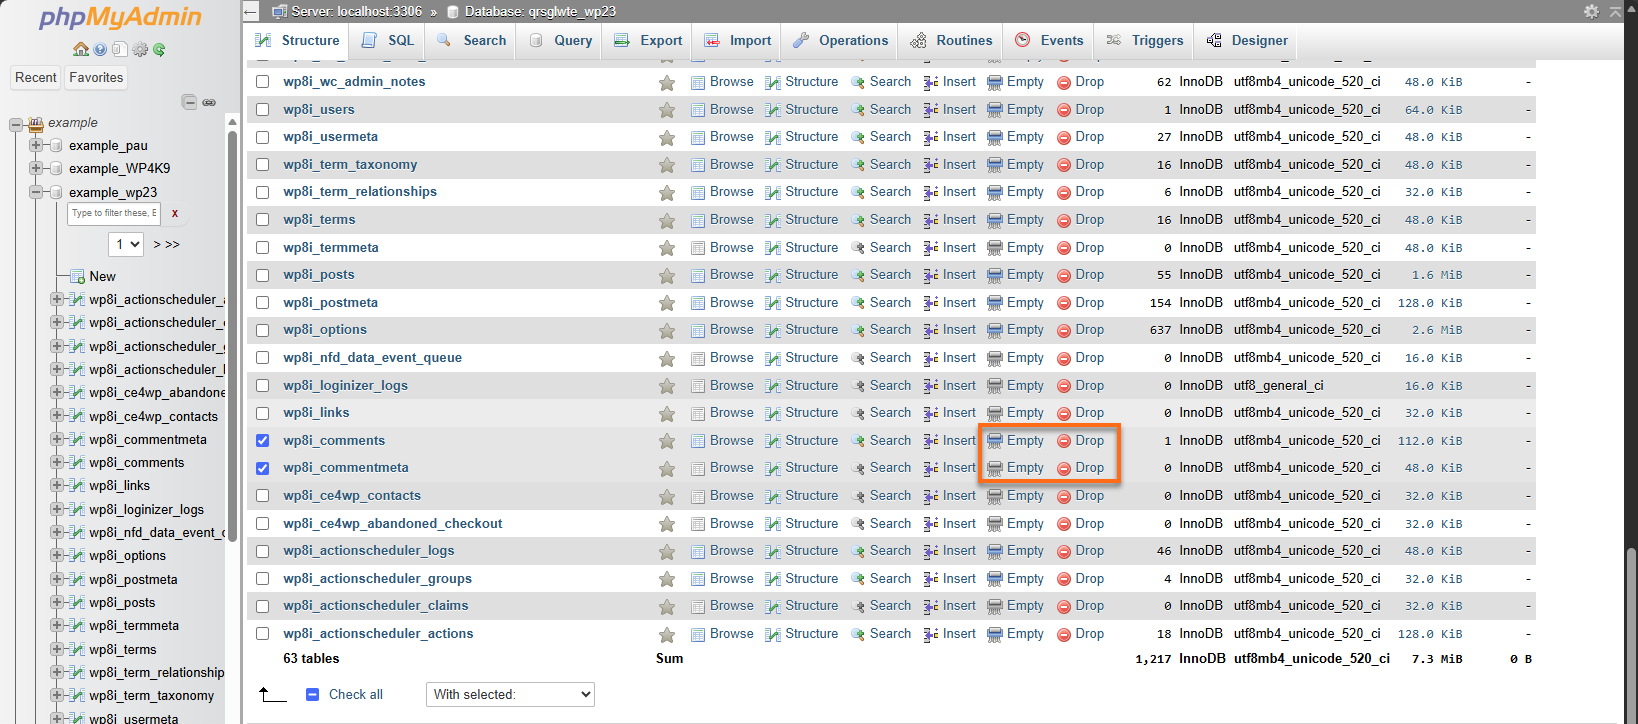Star the wp8i_posts table as favorite

[x=667, y=275]
